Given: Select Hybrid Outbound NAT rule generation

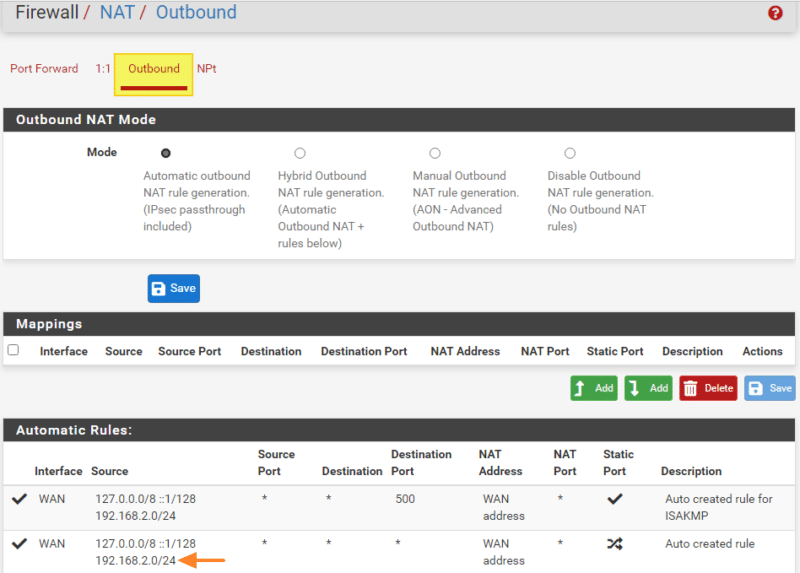Looking at the screenshot, I should click(x=300, y=153).
